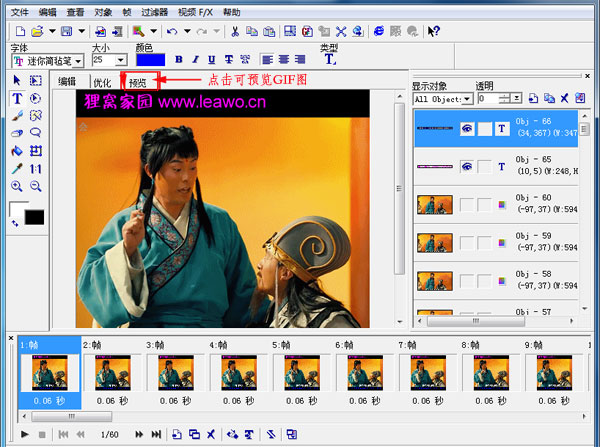The width and height of the screenshot is (600, 447).
Task: Select the Eraser tool
Action: click(17, 133)
